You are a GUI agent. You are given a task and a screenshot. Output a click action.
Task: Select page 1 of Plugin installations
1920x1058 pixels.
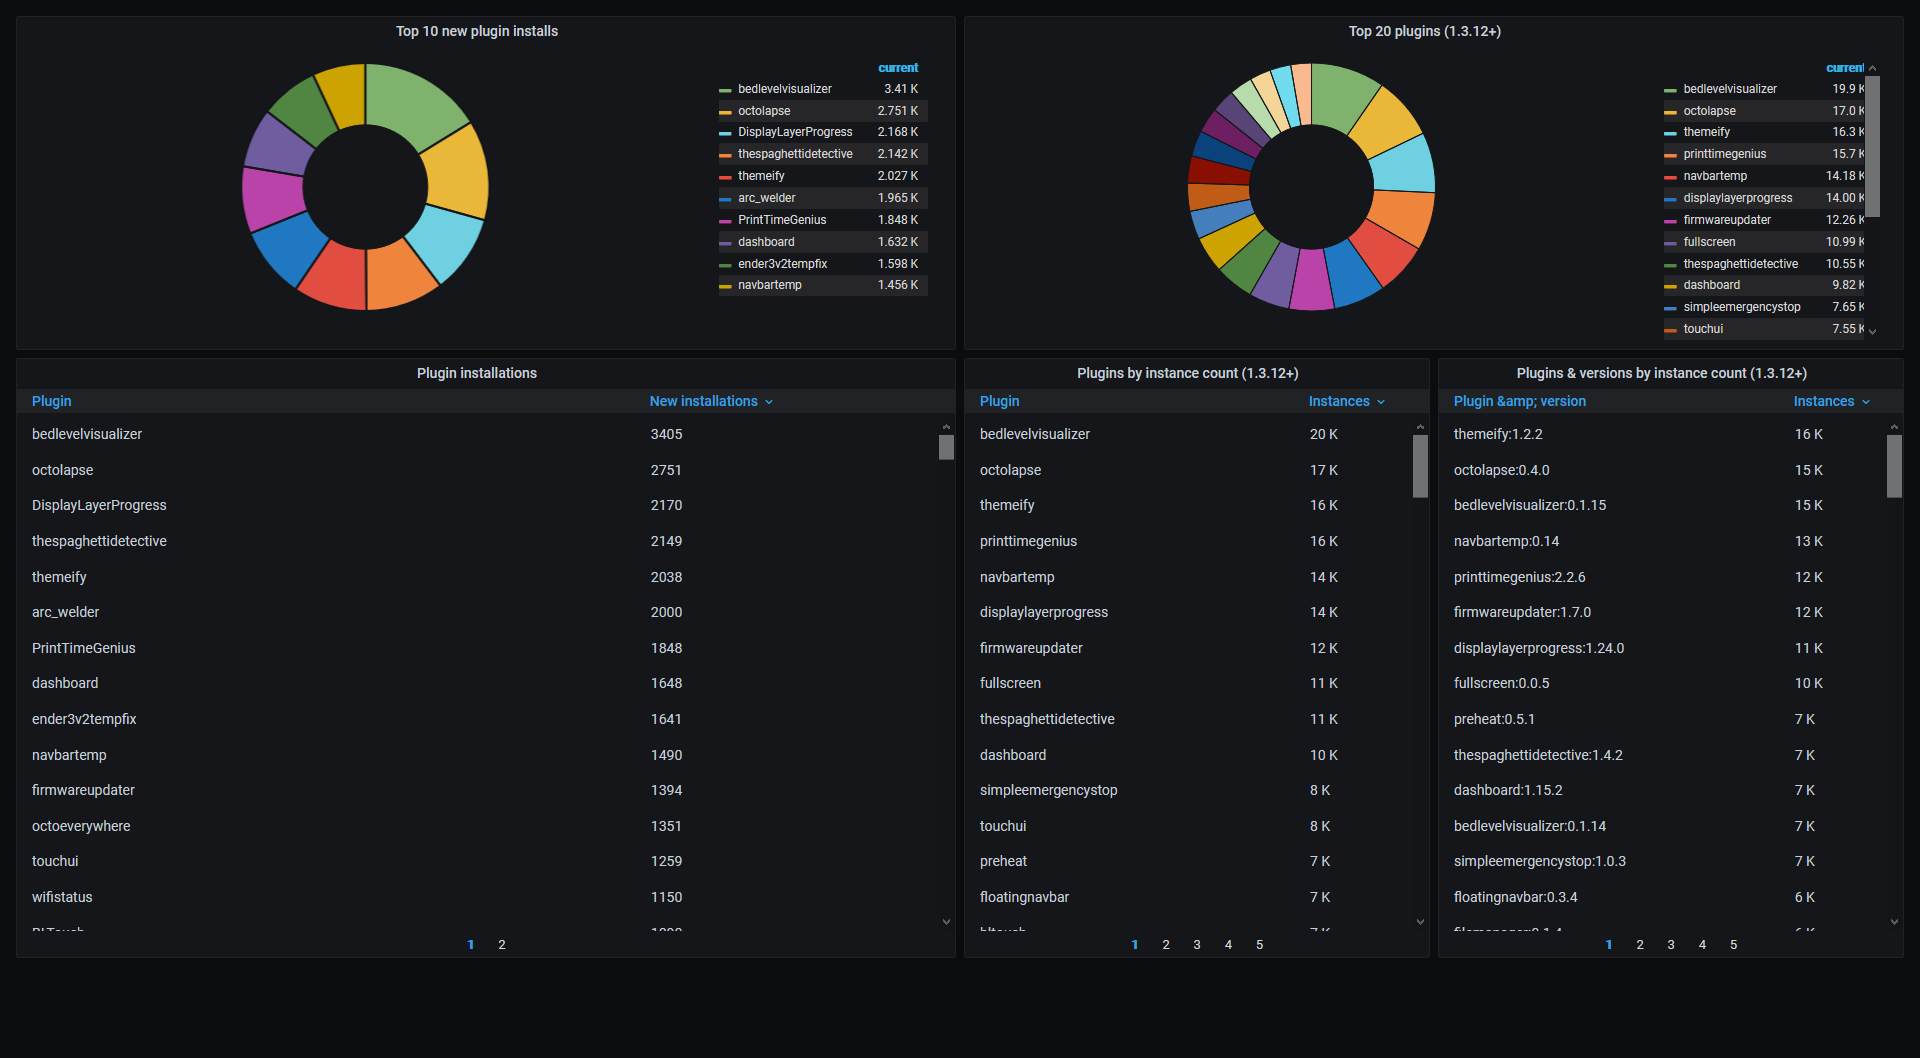click(x=471, y=945)
